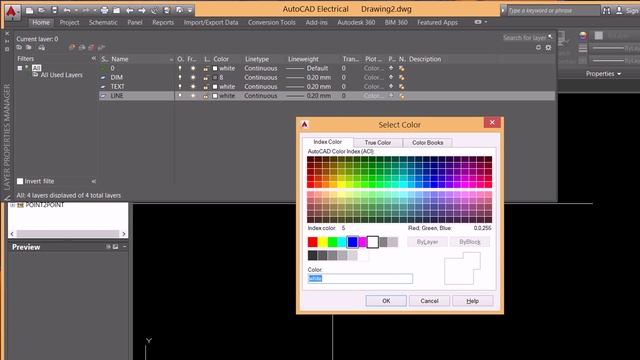Click the New Property Filter icon in layer manager

click(19, 48)
